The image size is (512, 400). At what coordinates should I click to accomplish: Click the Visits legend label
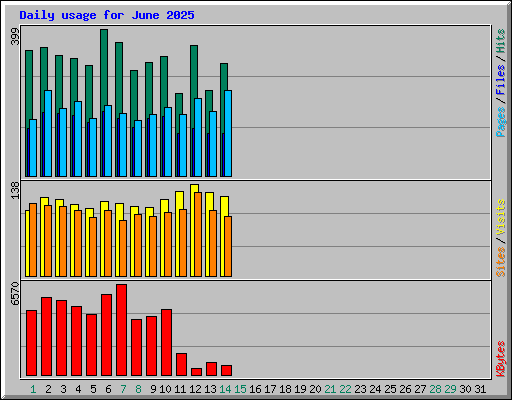501,218
